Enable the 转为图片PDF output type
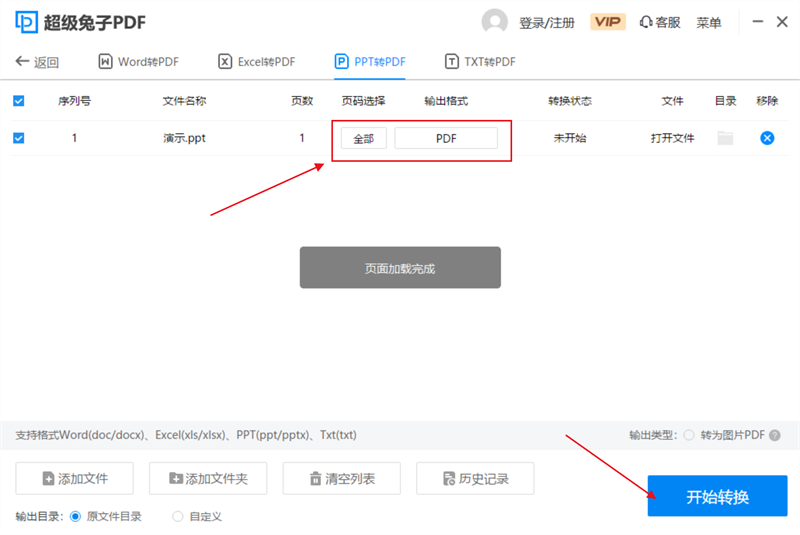This screenshot has height=535, width=800. tap(689, 435)
